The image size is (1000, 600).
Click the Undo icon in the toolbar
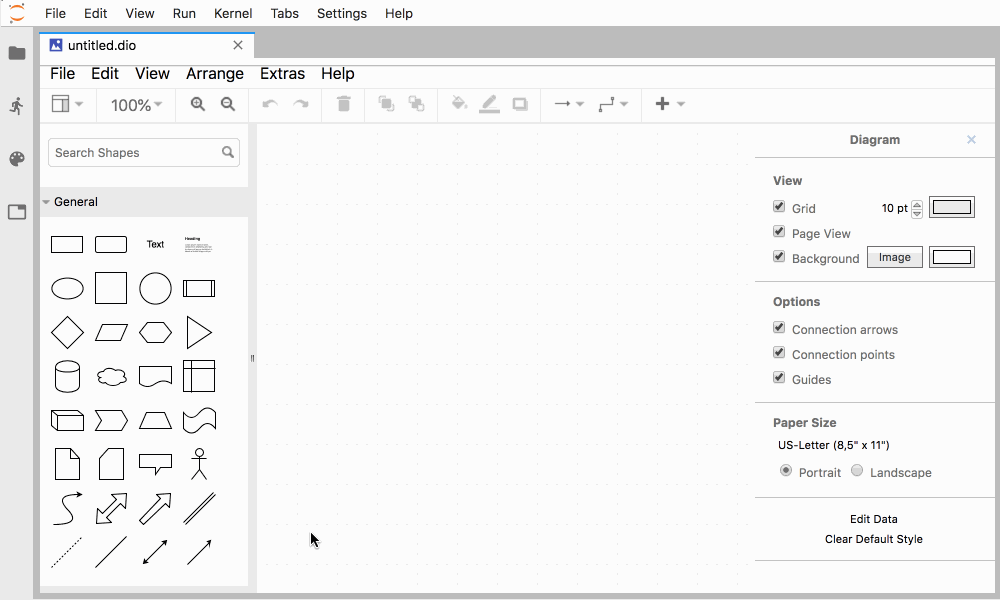pos(269,104)
